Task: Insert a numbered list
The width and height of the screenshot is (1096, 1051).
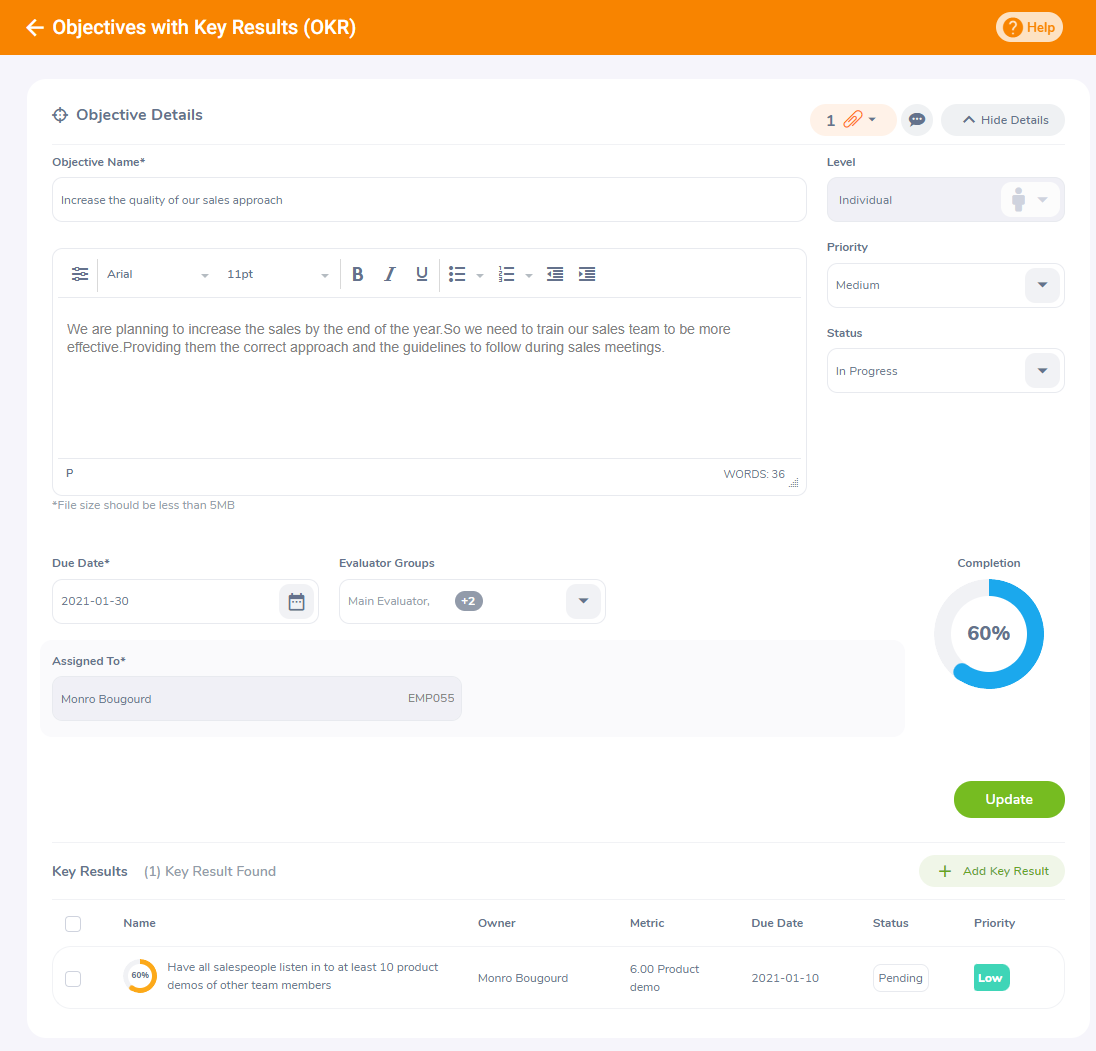Action: tap(506, 273)
